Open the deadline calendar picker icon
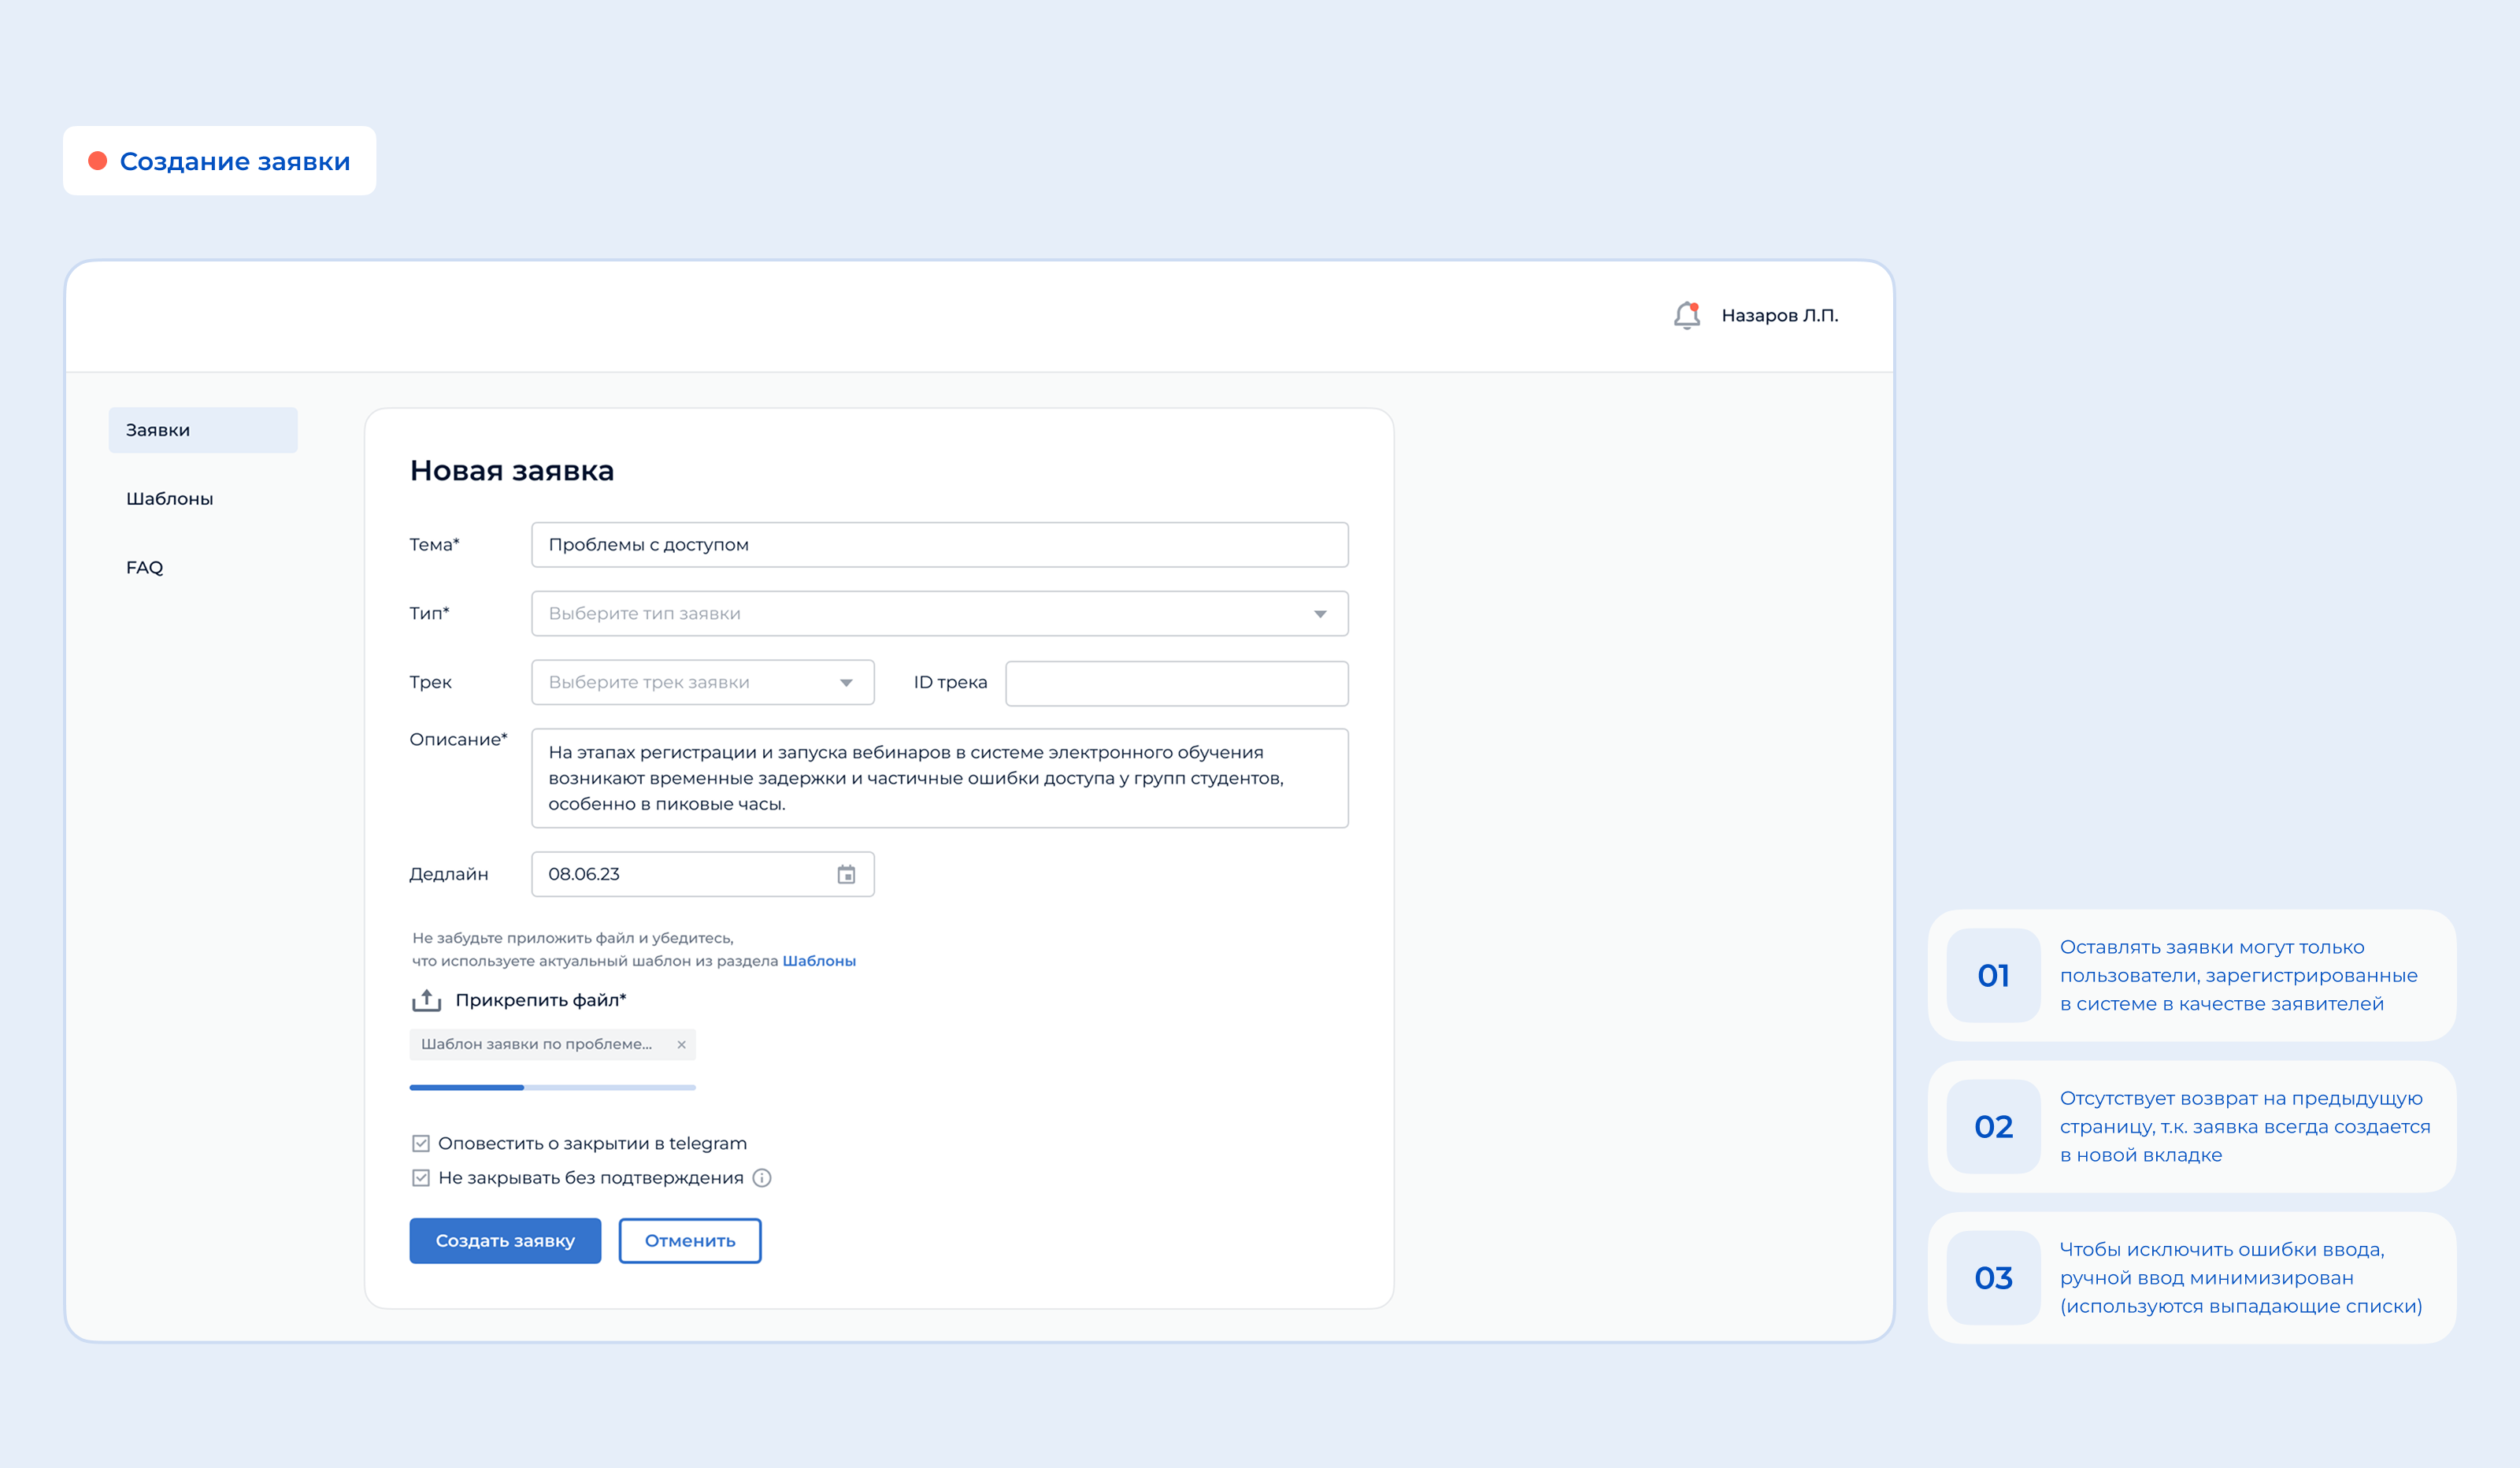This screenshot has height=1468, width=2520. 846,874
